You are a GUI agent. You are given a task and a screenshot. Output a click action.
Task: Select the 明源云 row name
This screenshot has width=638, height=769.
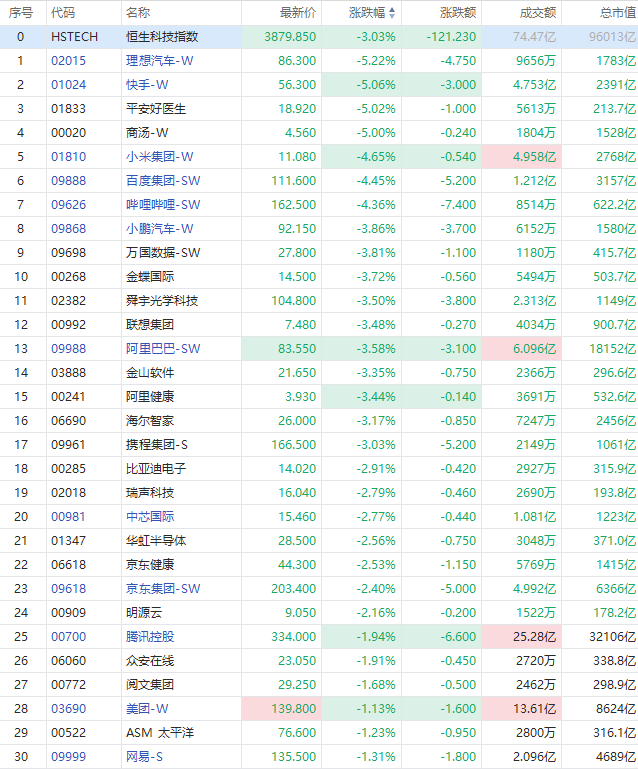(x=144, y=614)
